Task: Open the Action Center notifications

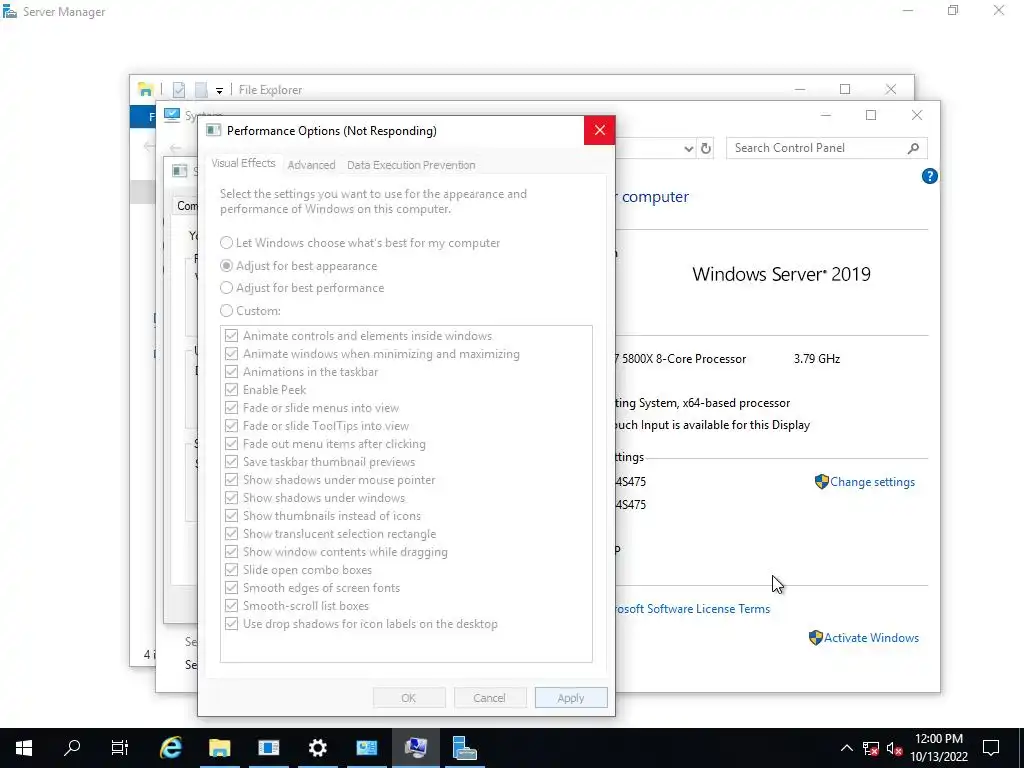Action: (x=991, y=748)
